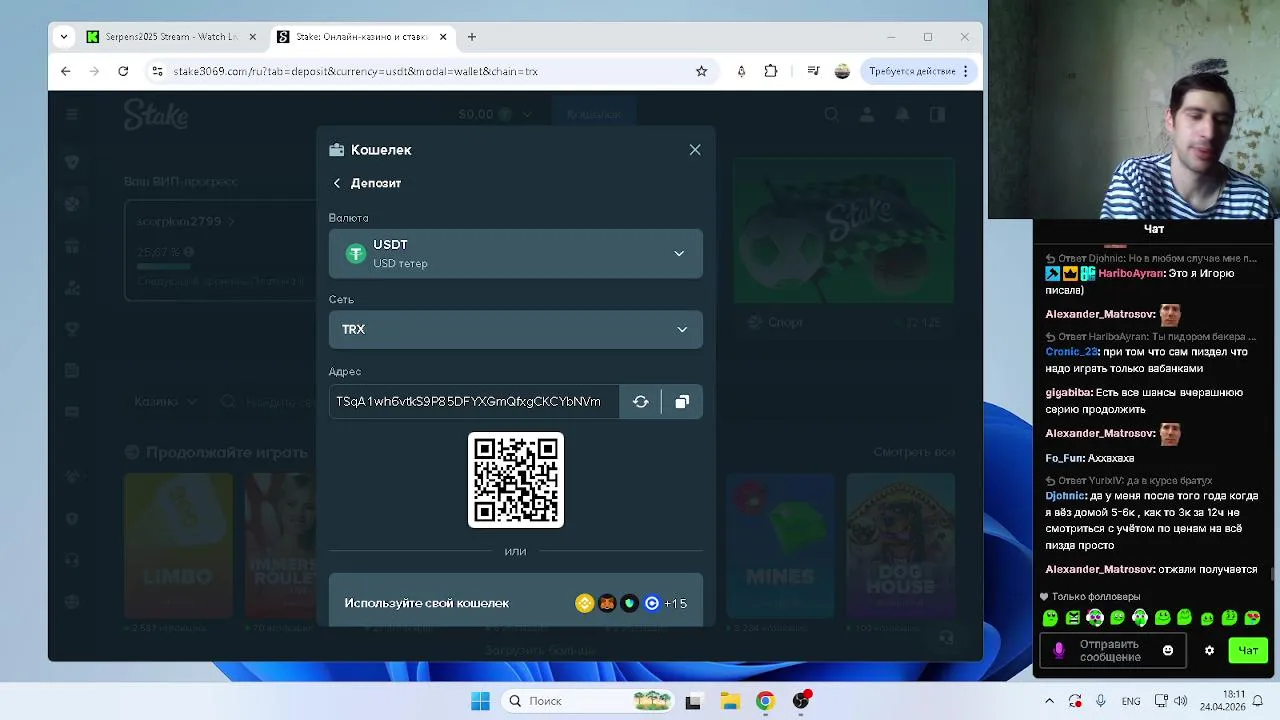The image size is (1280, 720).
Task: Open chat settings gear icon
Action: [1209, 650]
